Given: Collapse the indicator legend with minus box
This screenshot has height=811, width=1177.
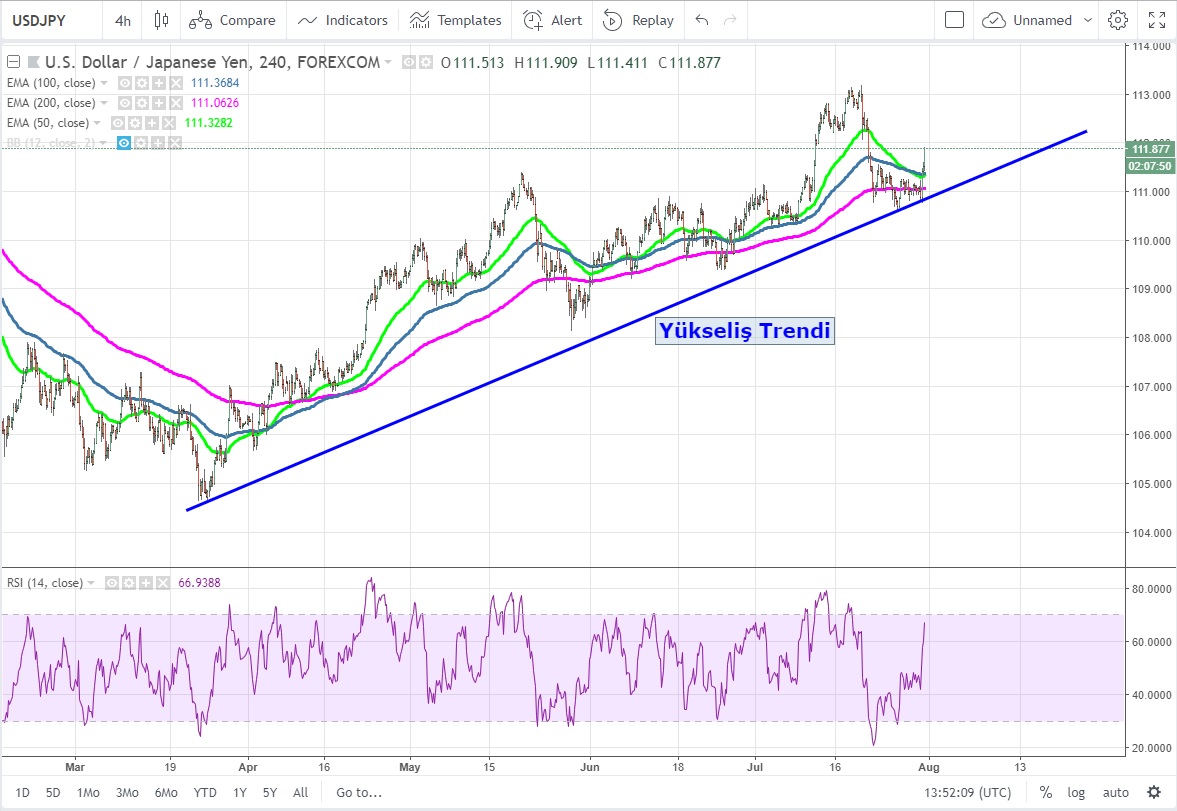Looking at the screenshot, I should point(11,62).
